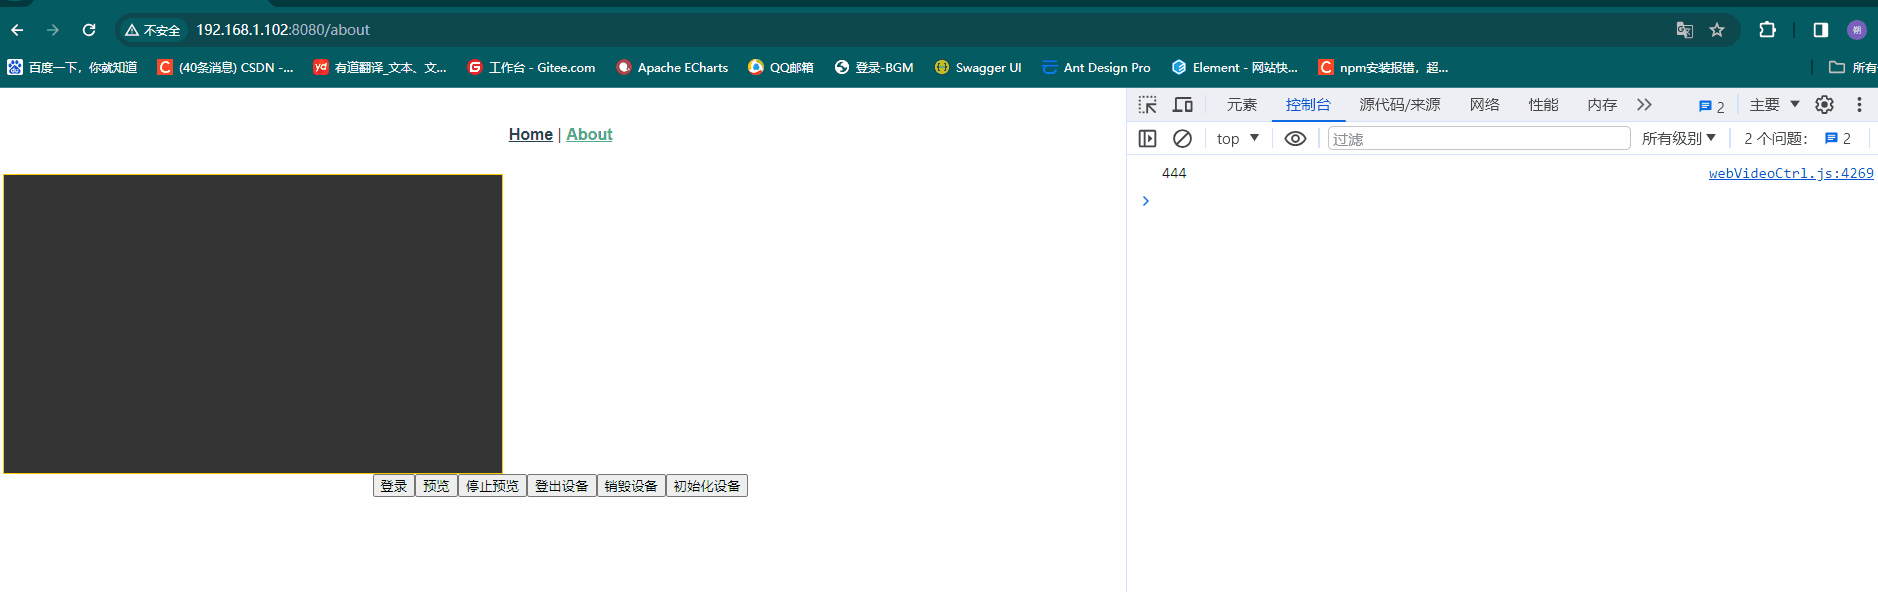The image size is (1878, 592).
Task: Click the 预览 button
Action: (436, 486)
